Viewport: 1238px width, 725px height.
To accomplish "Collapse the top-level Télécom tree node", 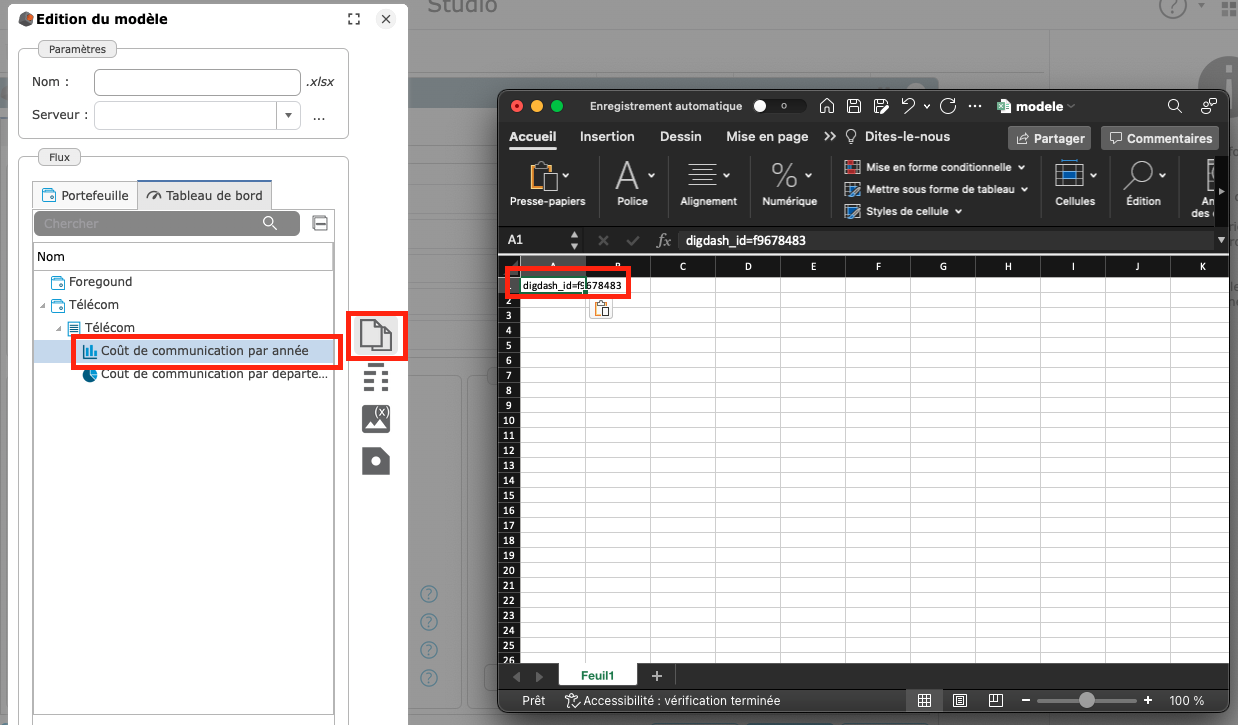I will 42,305.
